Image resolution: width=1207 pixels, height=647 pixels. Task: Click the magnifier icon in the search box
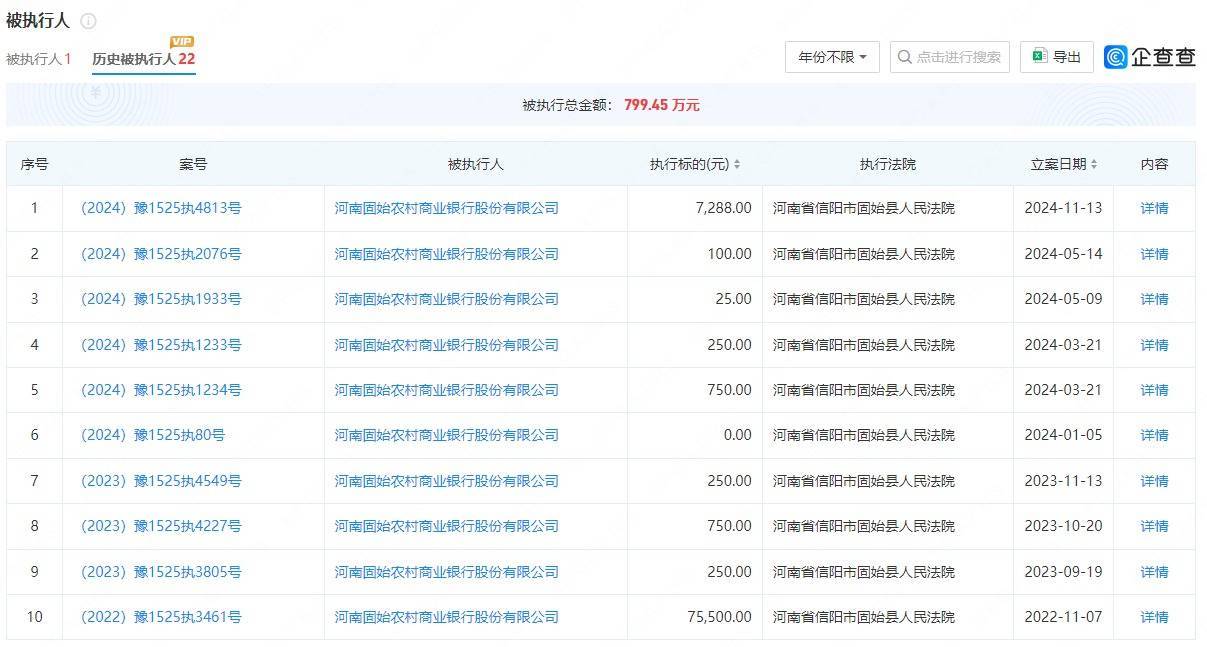(904, 57)
